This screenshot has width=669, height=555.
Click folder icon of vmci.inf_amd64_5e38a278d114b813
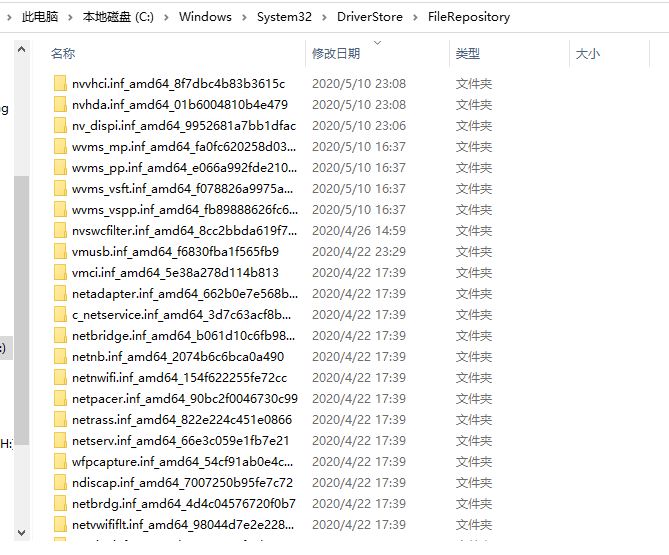coord(60,272)
